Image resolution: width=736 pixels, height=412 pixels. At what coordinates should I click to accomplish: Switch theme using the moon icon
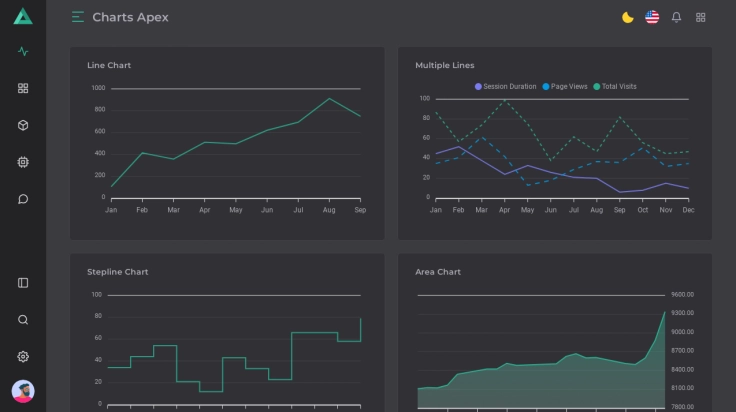[x=628, y=17]
